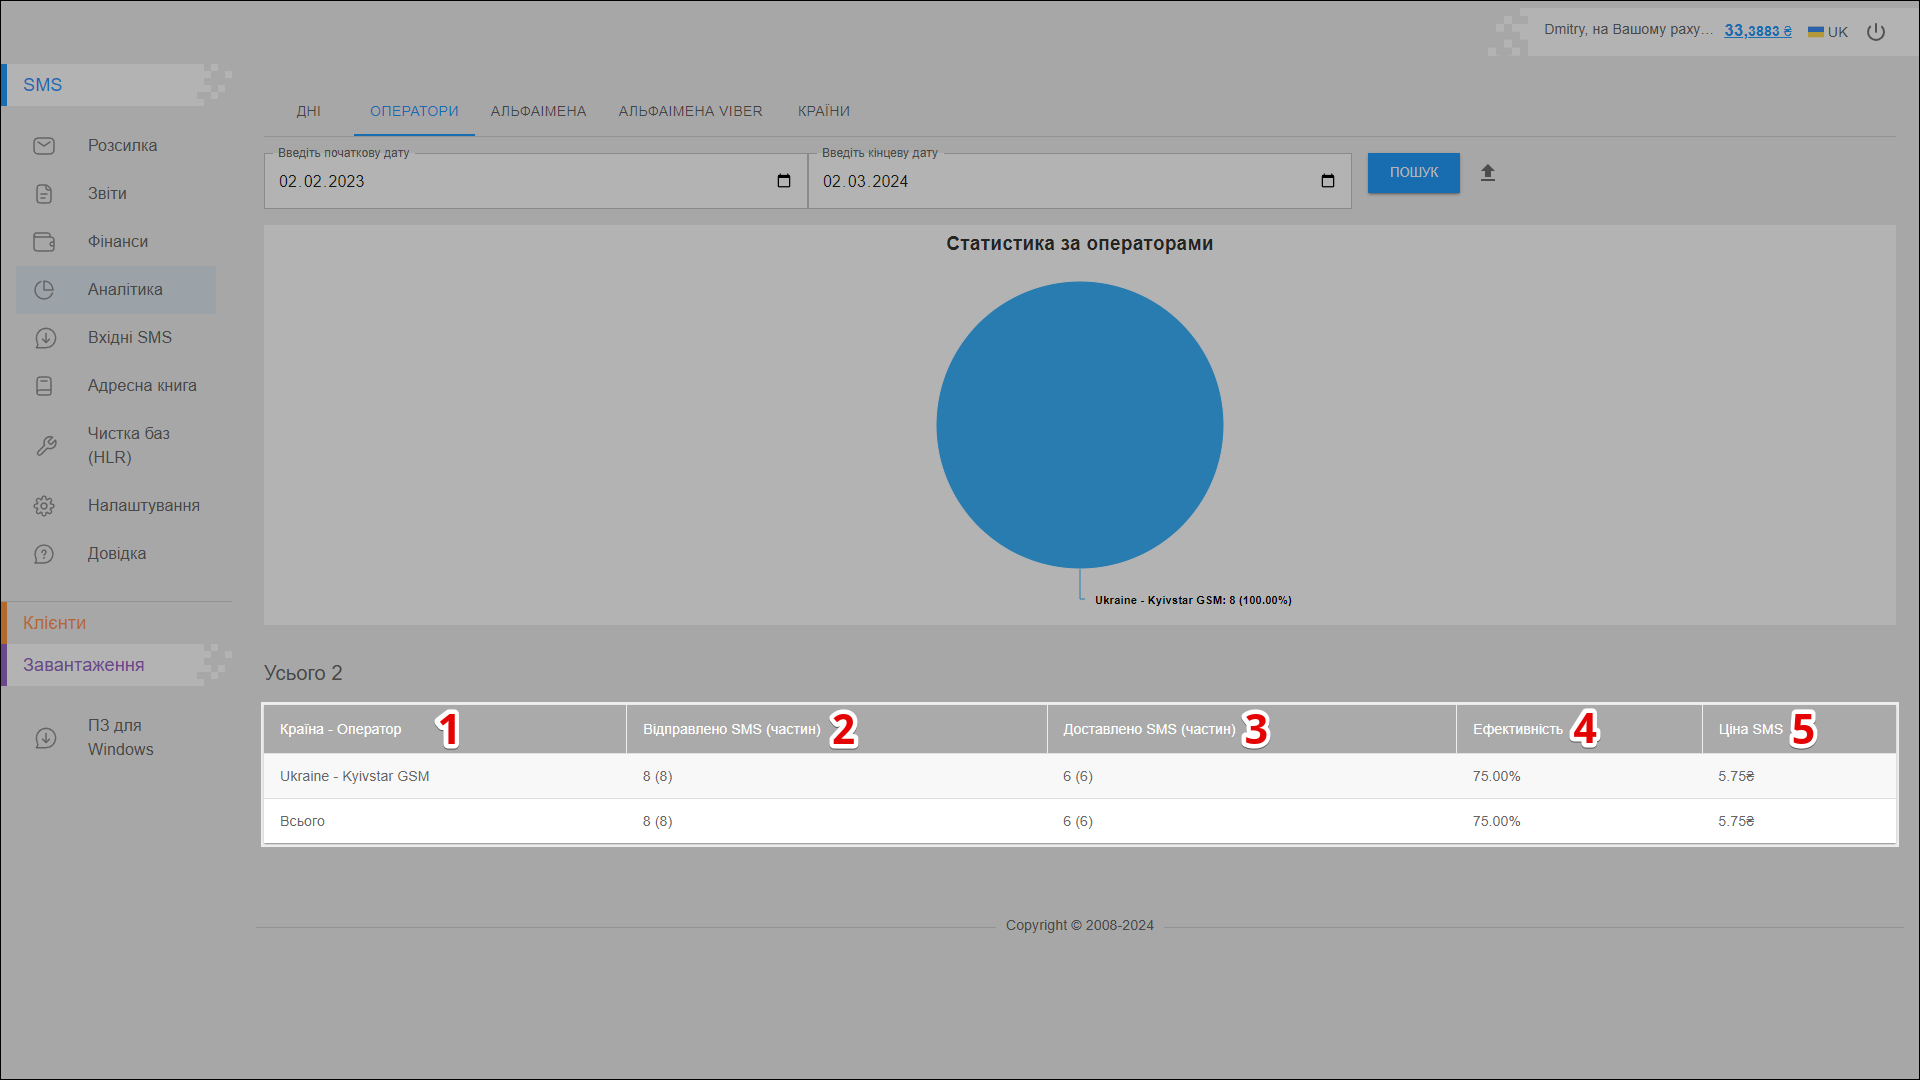This screenshot has height=1080, width=1920.
Task: Click the blue Kyivstar pie chart slice
Action: click(x=1079, y=425)
